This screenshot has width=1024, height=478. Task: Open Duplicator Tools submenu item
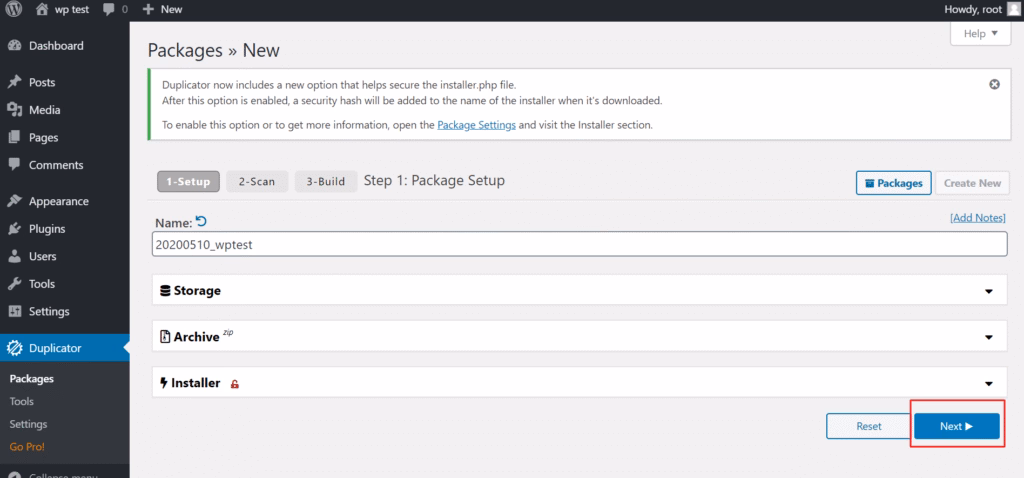[22, 402]
